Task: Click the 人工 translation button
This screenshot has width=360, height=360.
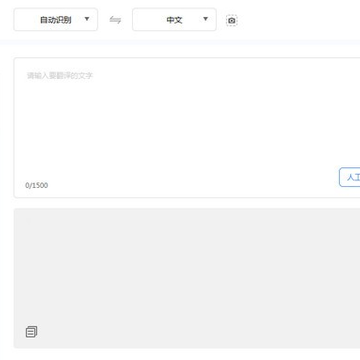Action: click(x=350, y=177)
